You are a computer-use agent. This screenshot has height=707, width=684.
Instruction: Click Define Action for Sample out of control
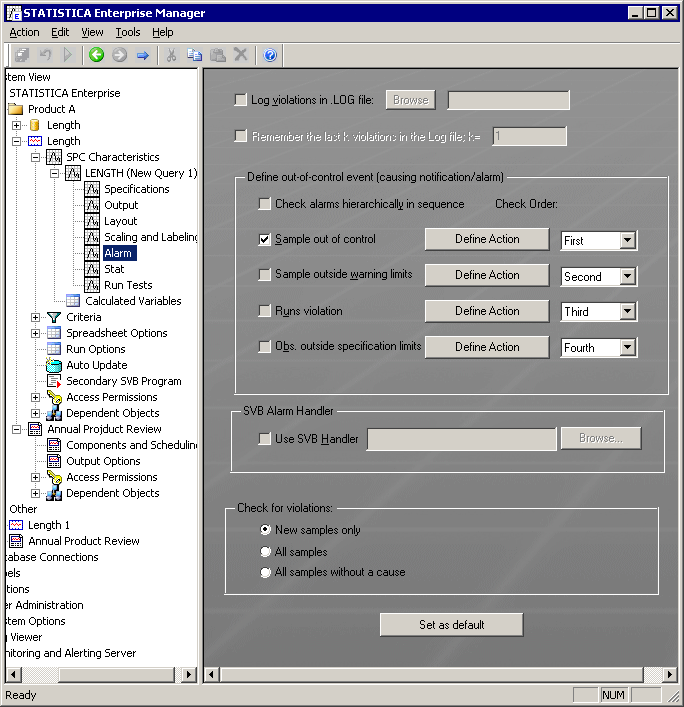click(x=487, y=239)
